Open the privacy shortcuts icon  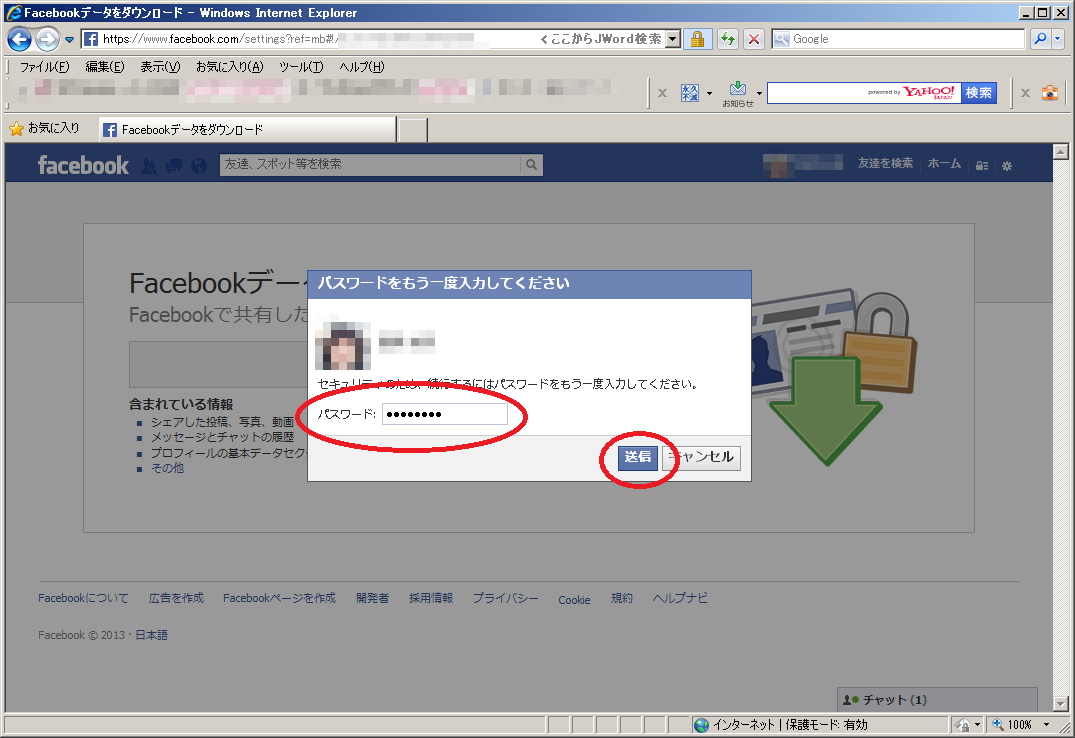(982, 166)
